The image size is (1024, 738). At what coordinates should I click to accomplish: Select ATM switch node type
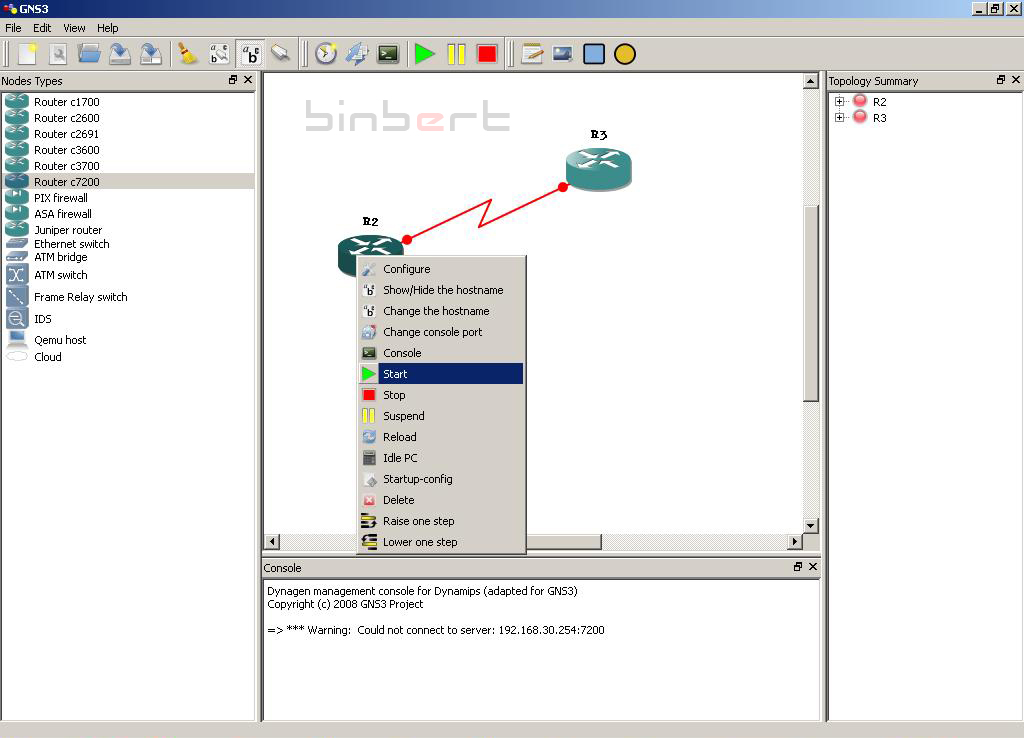pos(128,275)
